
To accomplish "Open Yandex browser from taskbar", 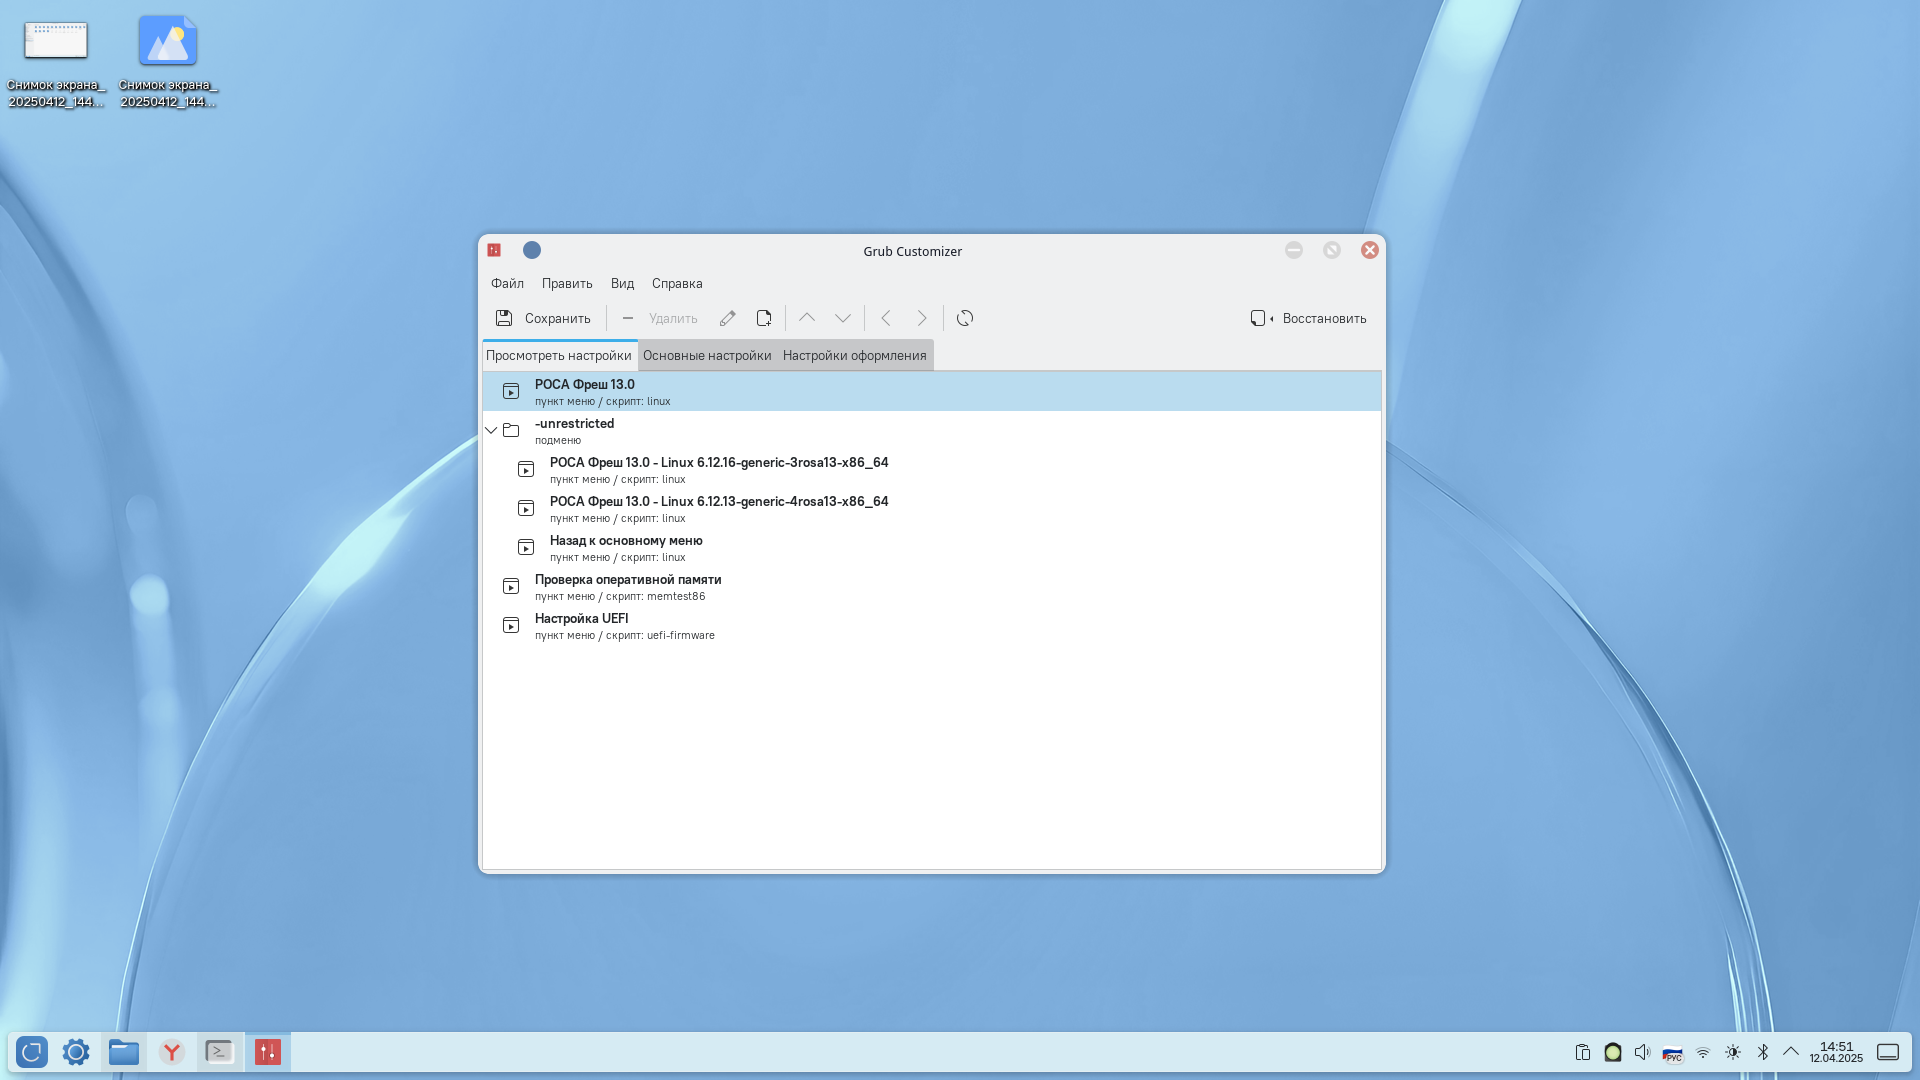I will pyautogui.click(x=172, y=1052).
